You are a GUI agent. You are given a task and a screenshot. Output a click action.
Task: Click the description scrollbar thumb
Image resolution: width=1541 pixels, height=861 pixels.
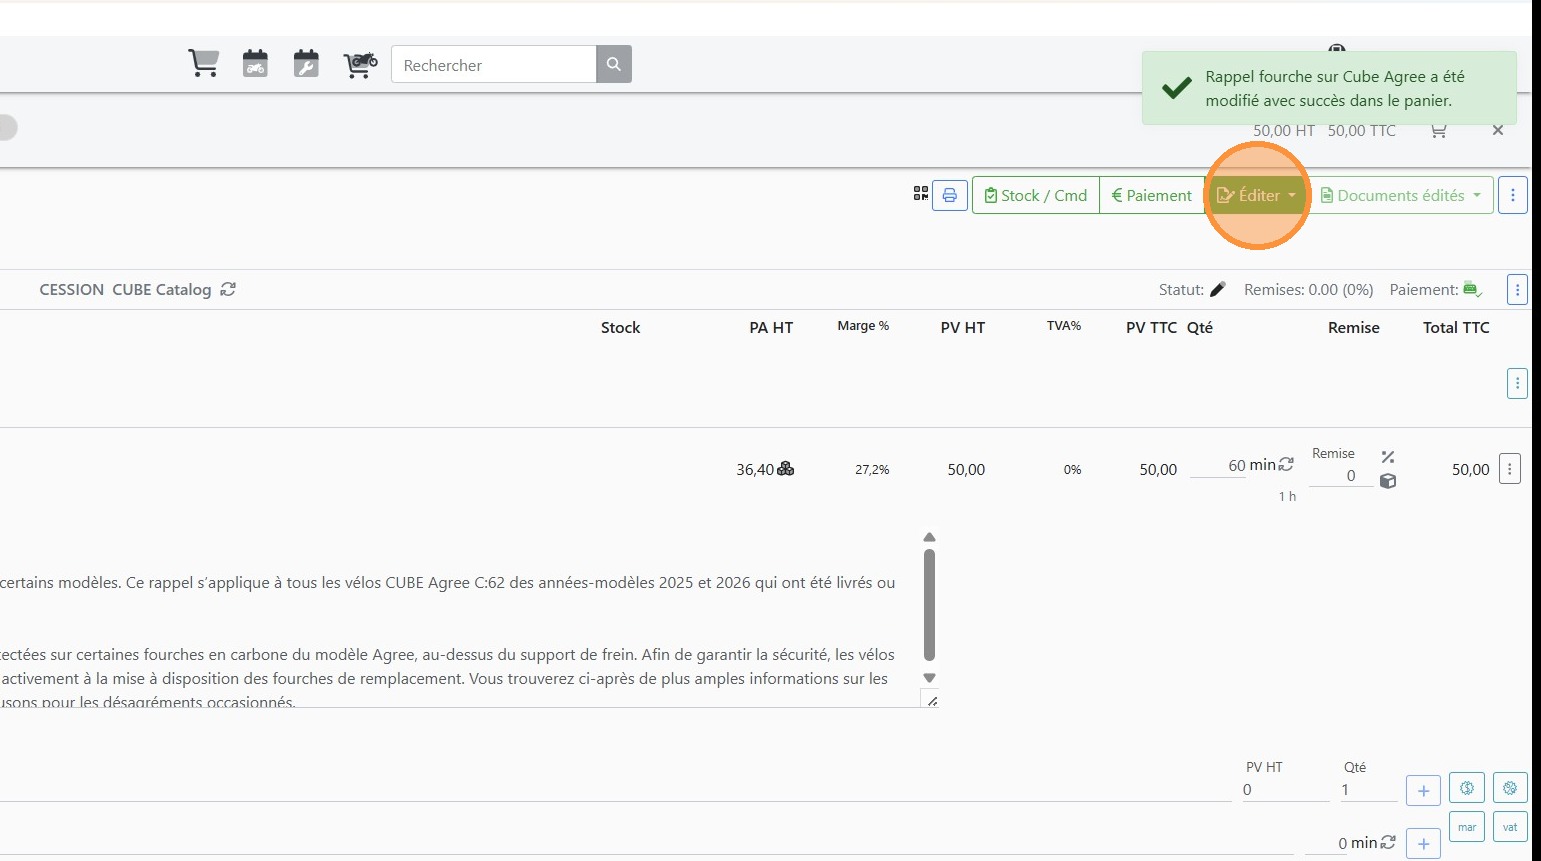click(x=929, y=605)
